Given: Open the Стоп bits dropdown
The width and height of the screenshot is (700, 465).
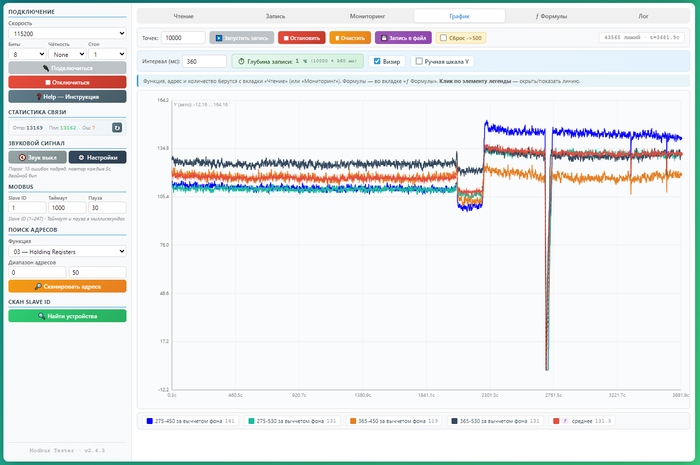Looking at the screenshot, I should [108, 54].
